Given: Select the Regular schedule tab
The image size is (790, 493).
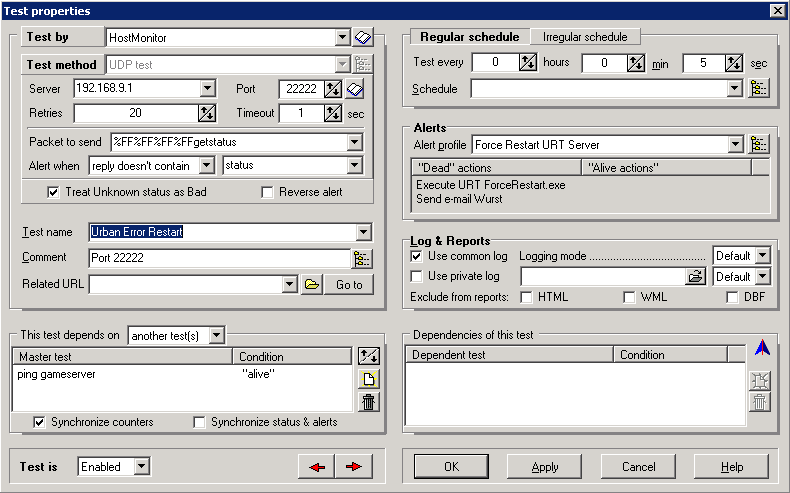Looking at the screenshot, I should 469,37.
